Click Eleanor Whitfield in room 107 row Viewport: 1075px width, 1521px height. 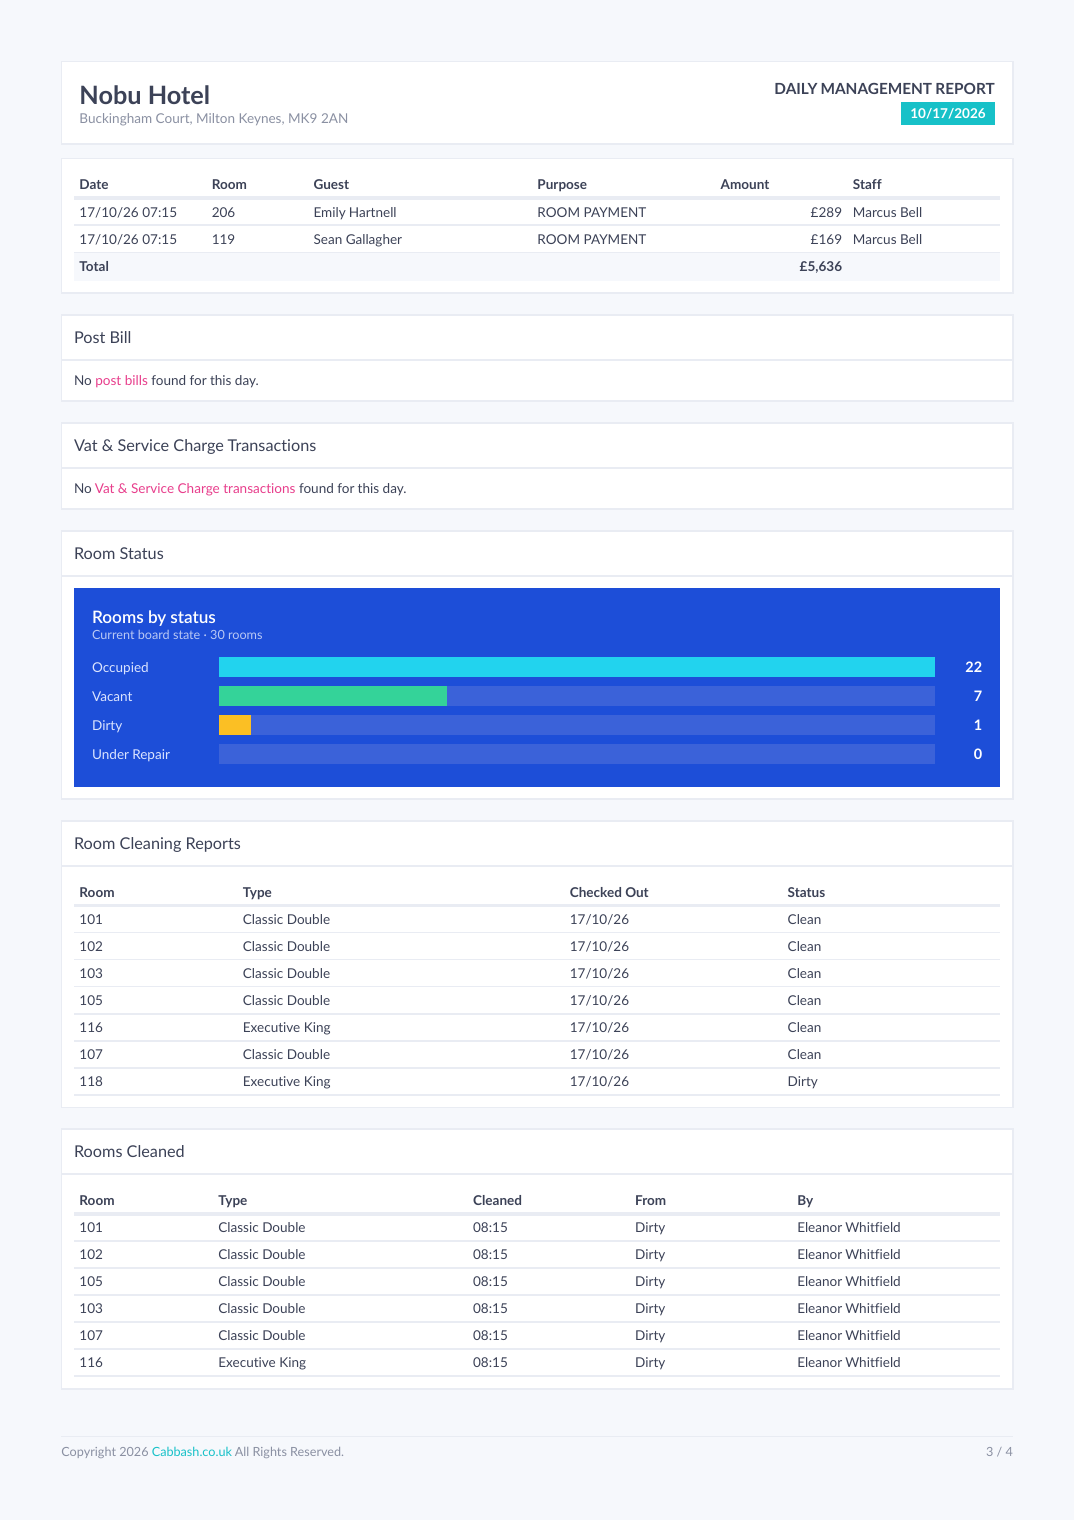[849, 1335]
